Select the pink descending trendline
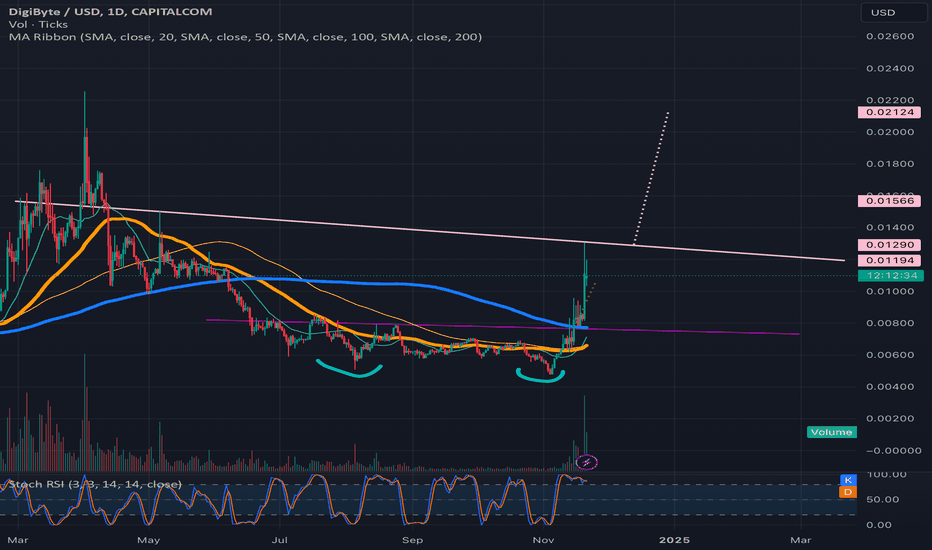932x550 pixels. (429, 231)
